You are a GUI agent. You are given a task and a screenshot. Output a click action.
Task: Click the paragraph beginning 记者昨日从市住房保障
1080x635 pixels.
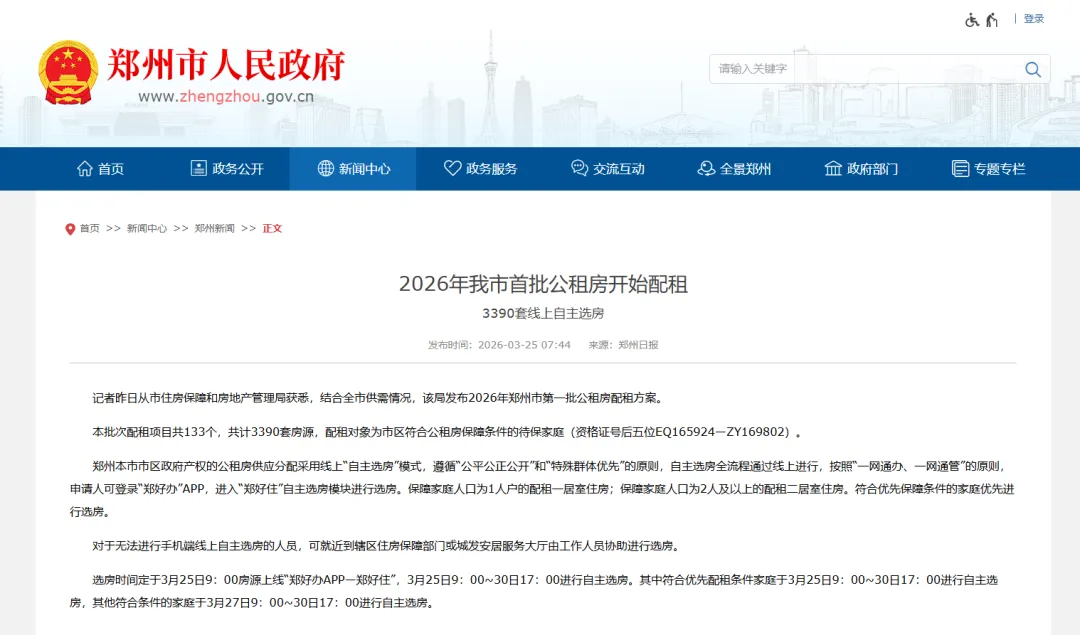(379, 398)
